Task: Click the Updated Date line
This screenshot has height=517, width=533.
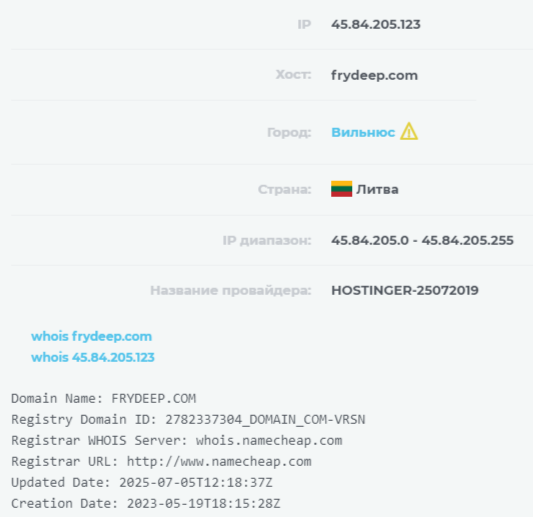Action: click(x=142, y=483)
